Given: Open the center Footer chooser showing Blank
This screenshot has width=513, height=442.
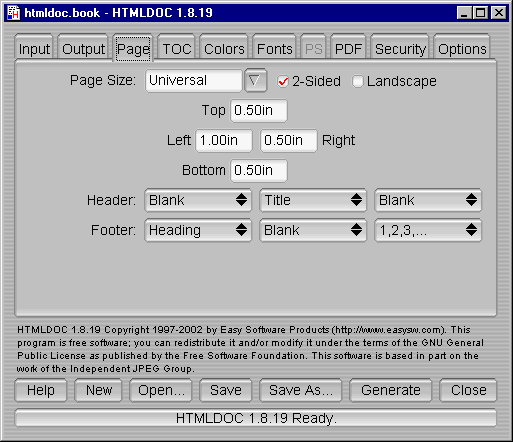Looking at the screenshot, I should (313, 230).
